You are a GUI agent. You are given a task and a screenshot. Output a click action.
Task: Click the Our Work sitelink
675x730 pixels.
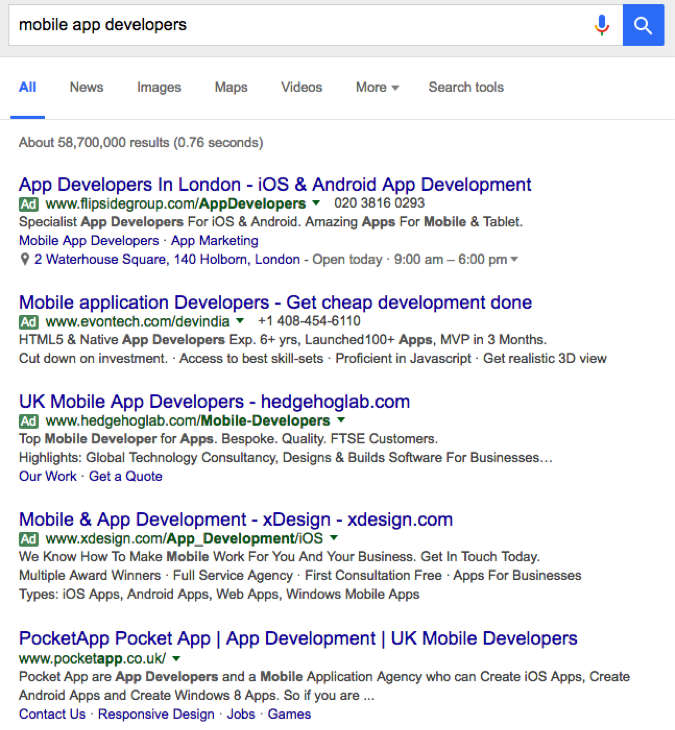[47, 476]
